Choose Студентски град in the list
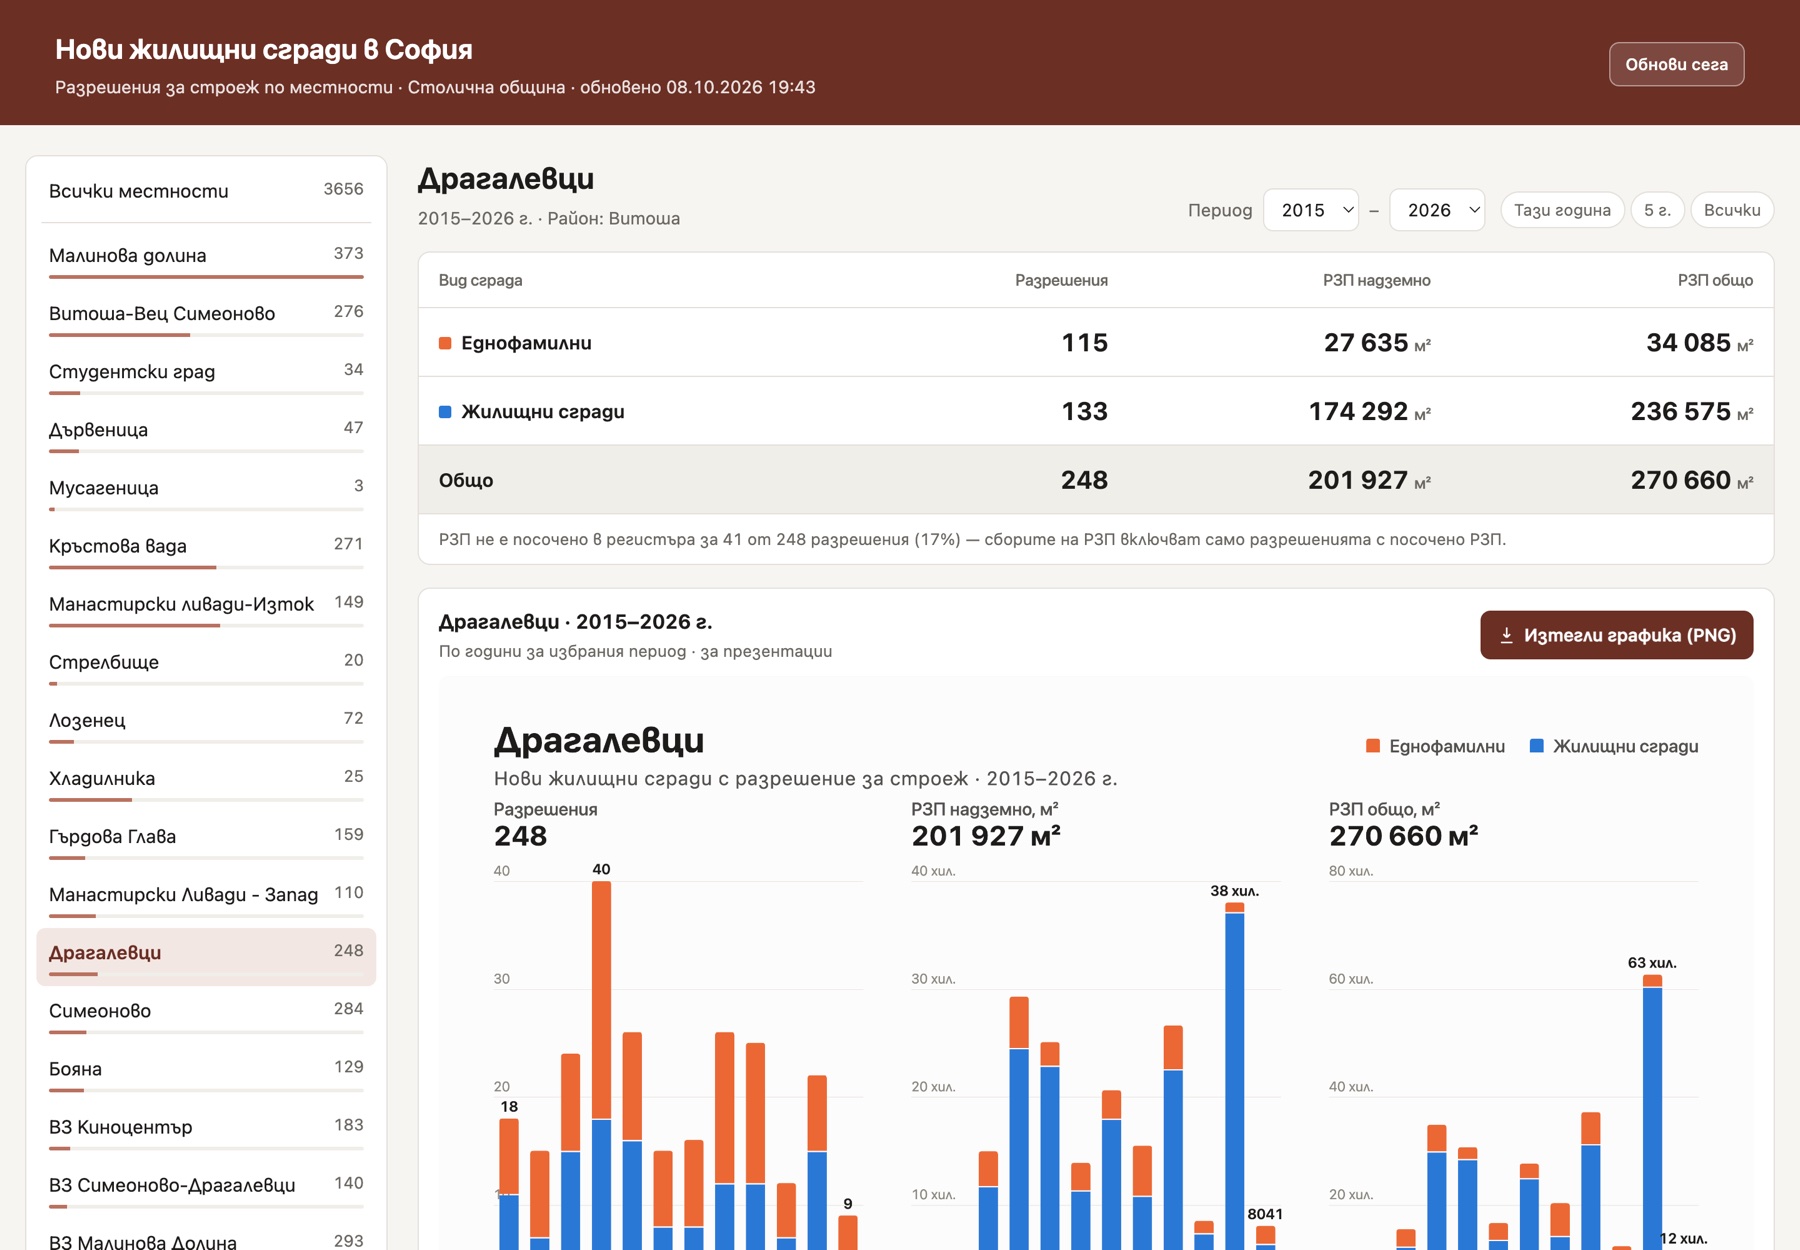 click(206, 374)
